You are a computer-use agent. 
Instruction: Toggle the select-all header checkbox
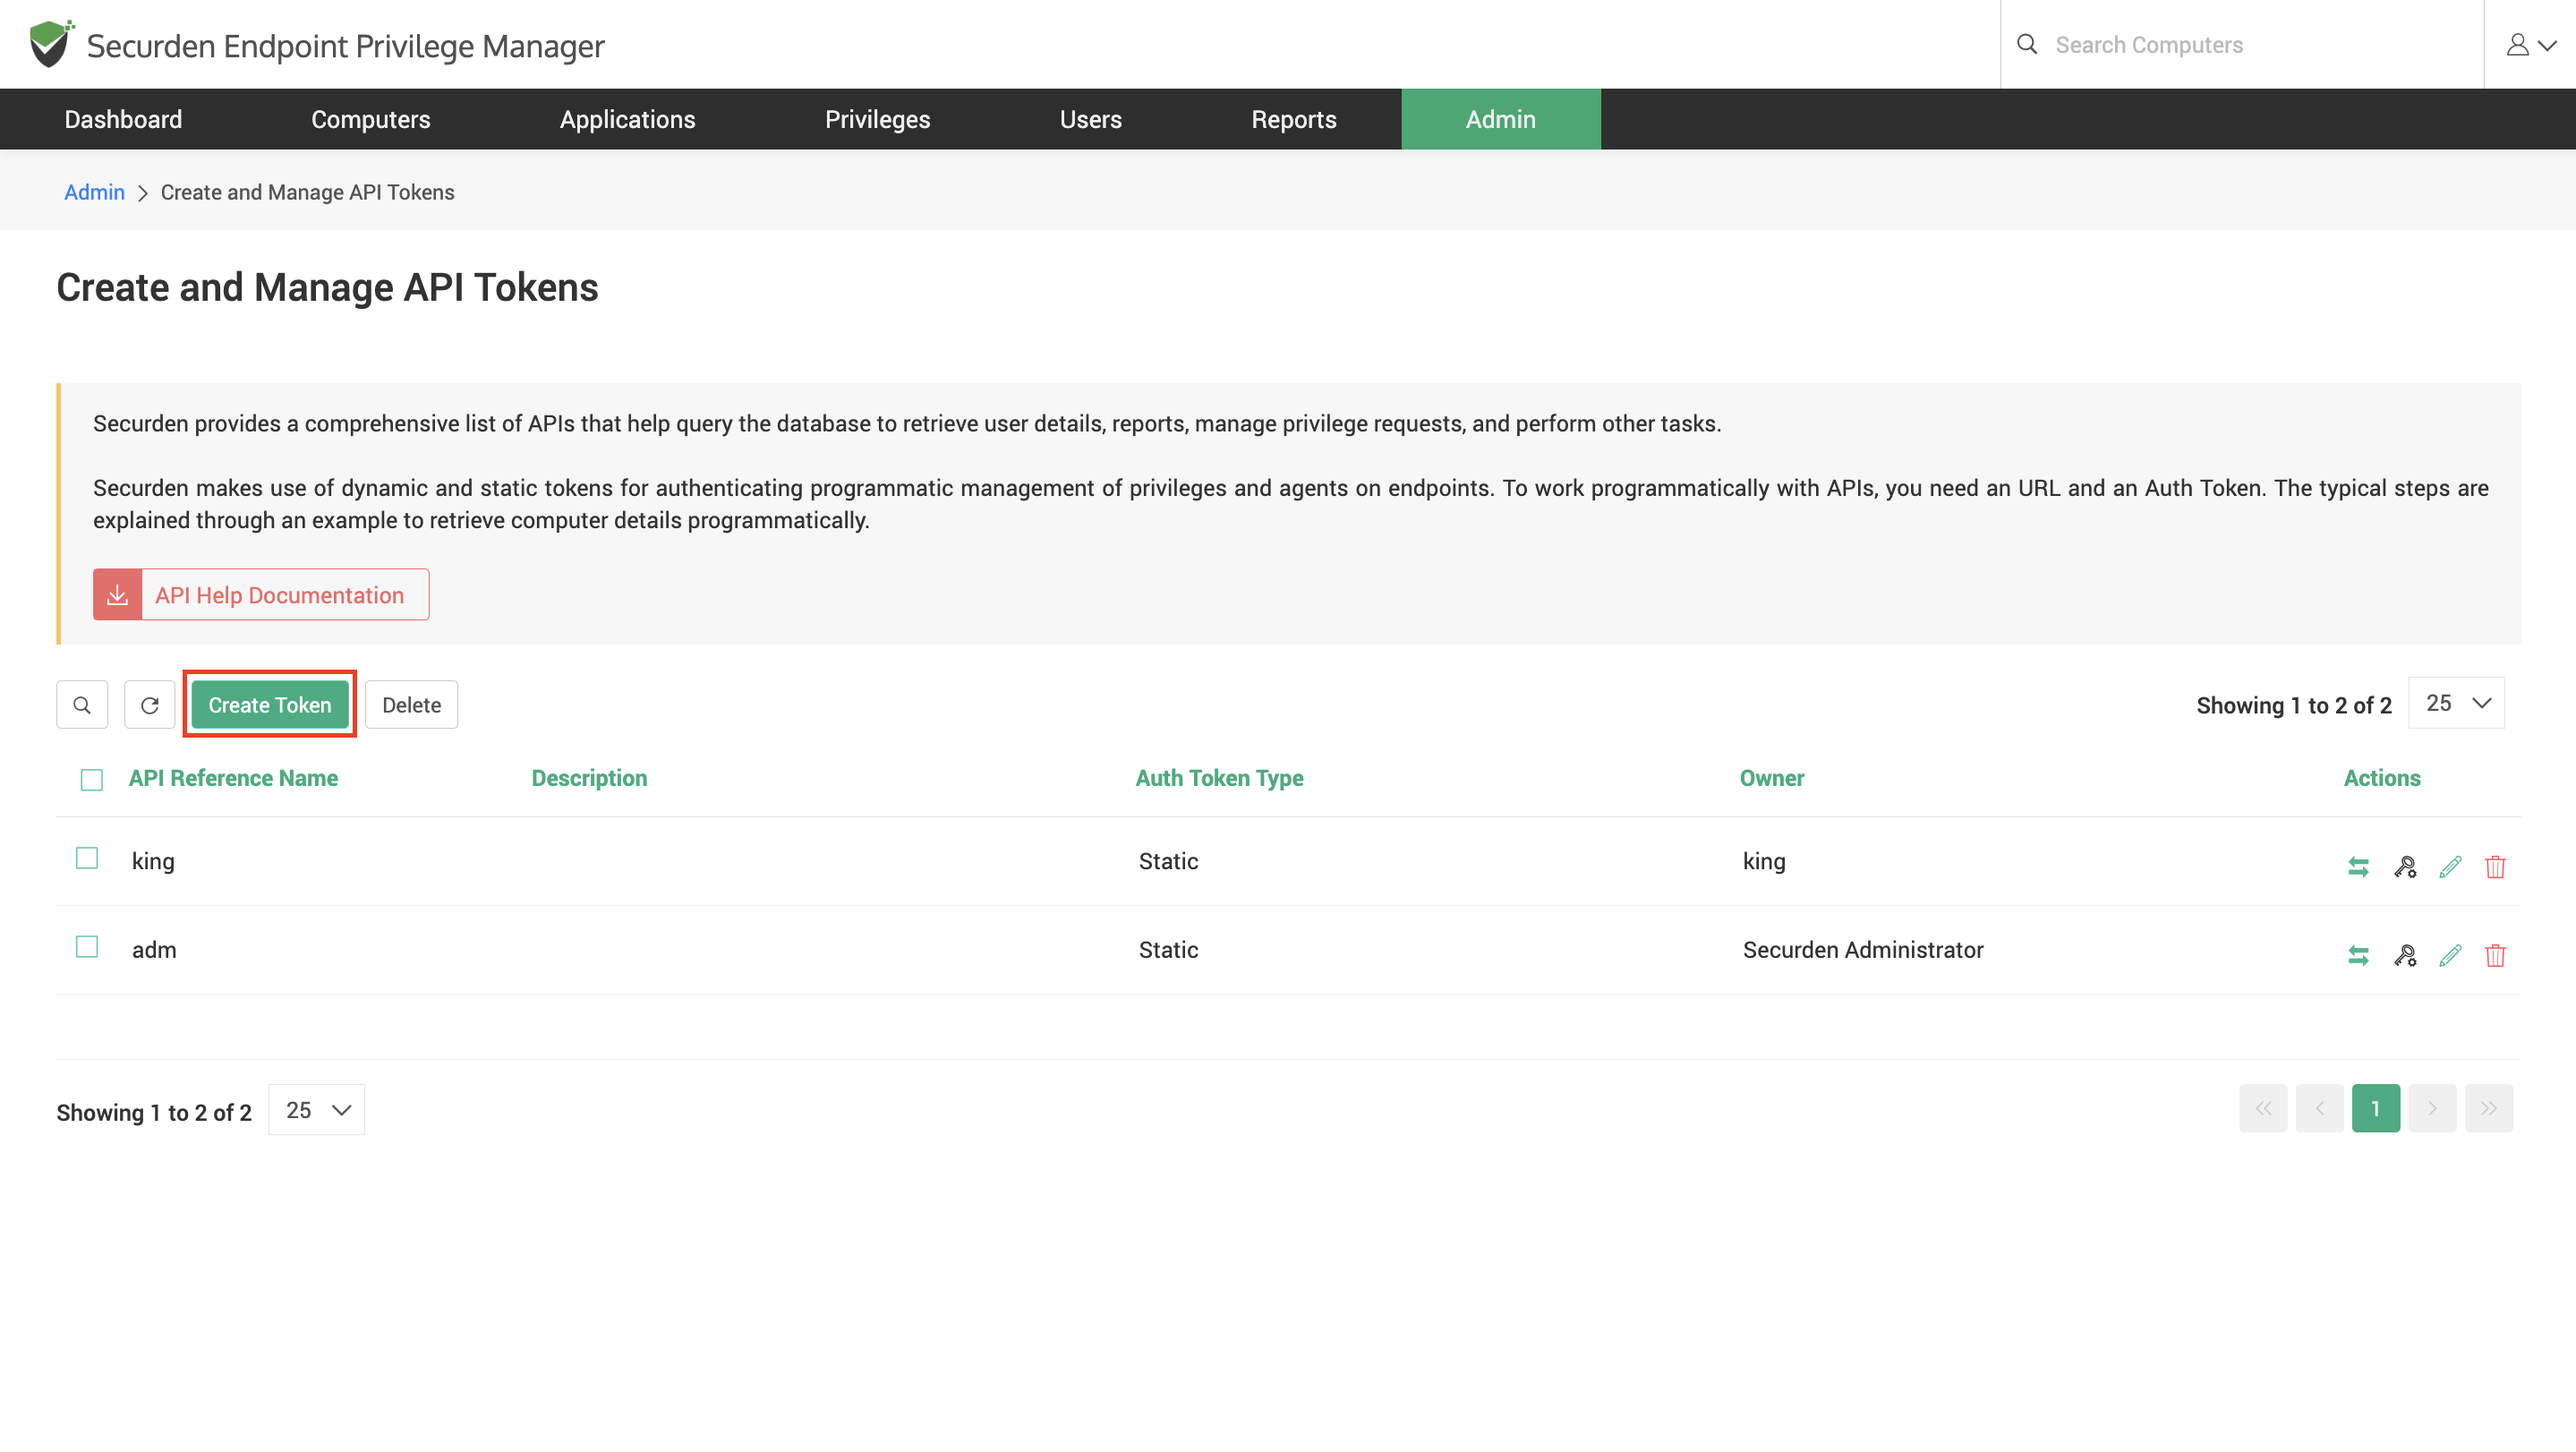92,780
